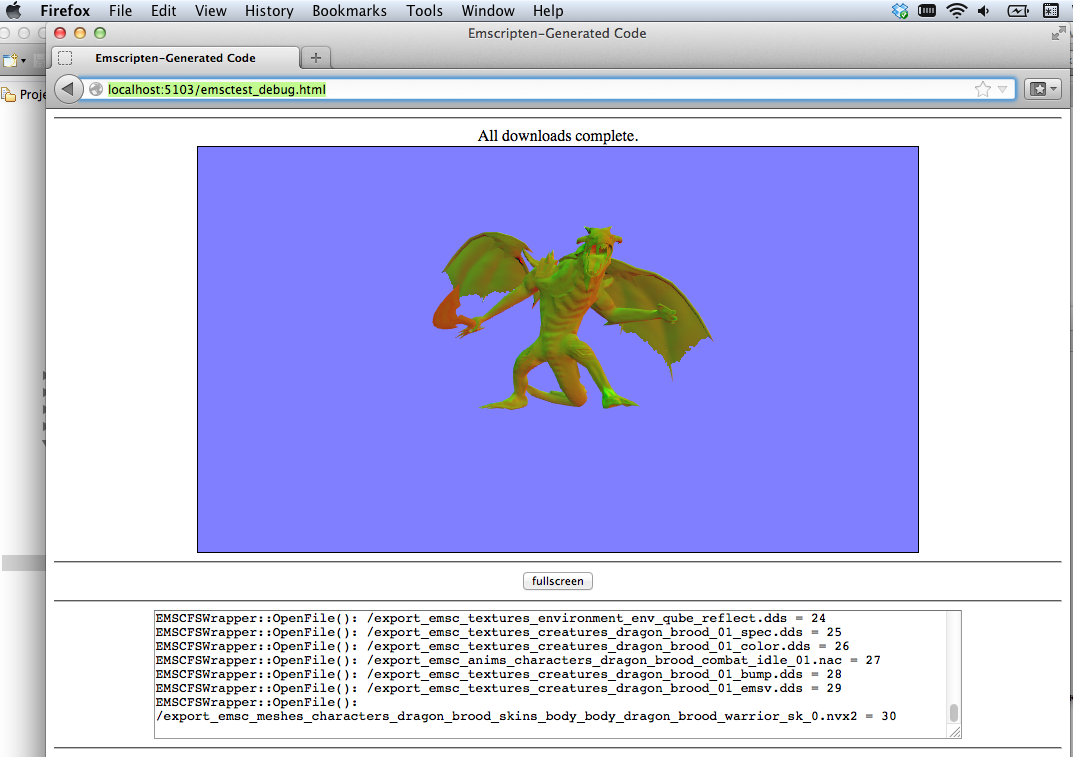The image size is (1073, 757).
Task: Click the 'All downloads complete.' status text
Action: tap(558, 136)
